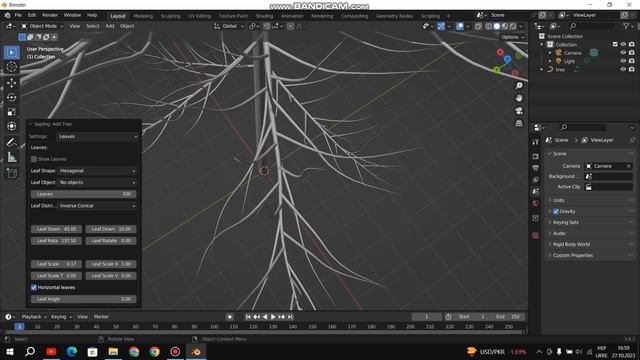
Task: Select the Move tool
Action: [x=11, y=83]
